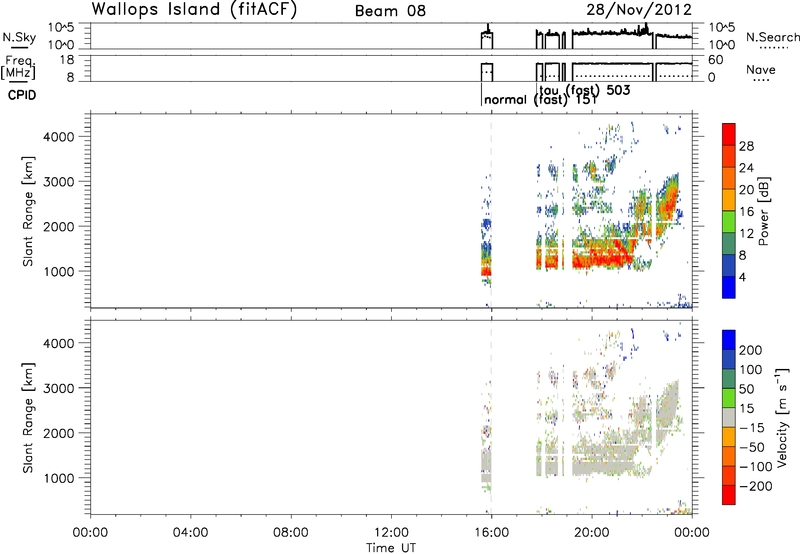Click the 'Nave' legend label
This screenshot has width=800, height=554.
pyautogui.click(x=761, y=70)
